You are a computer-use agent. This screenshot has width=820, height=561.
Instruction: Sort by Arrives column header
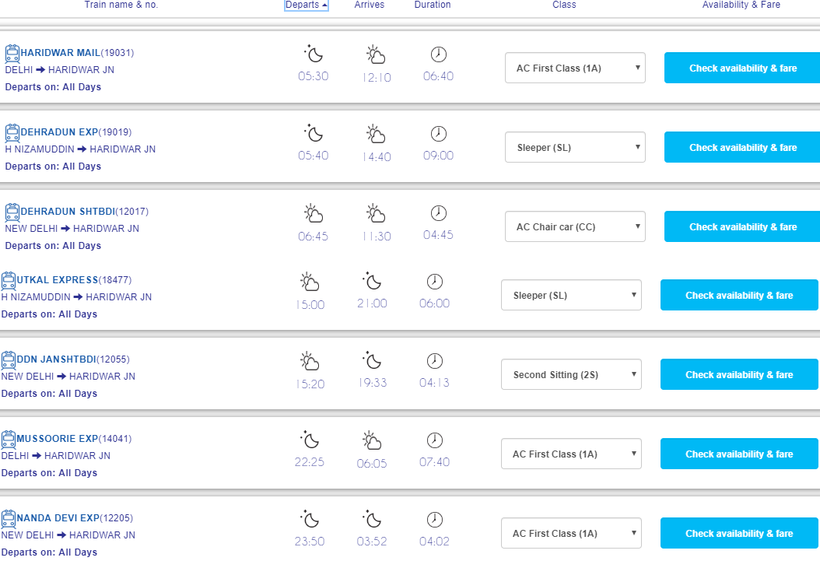pos(369,5)
